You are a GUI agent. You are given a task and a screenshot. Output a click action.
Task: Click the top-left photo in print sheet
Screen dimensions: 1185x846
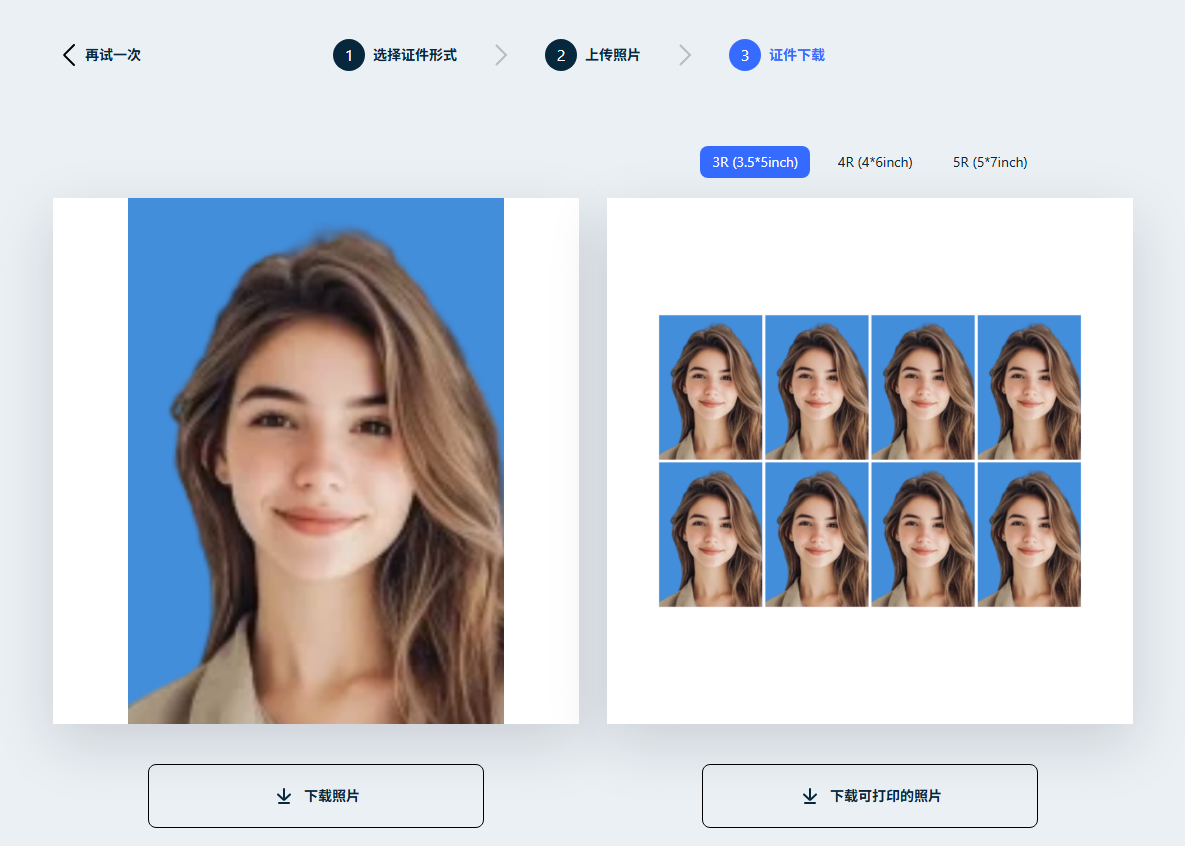coord(710,387)
